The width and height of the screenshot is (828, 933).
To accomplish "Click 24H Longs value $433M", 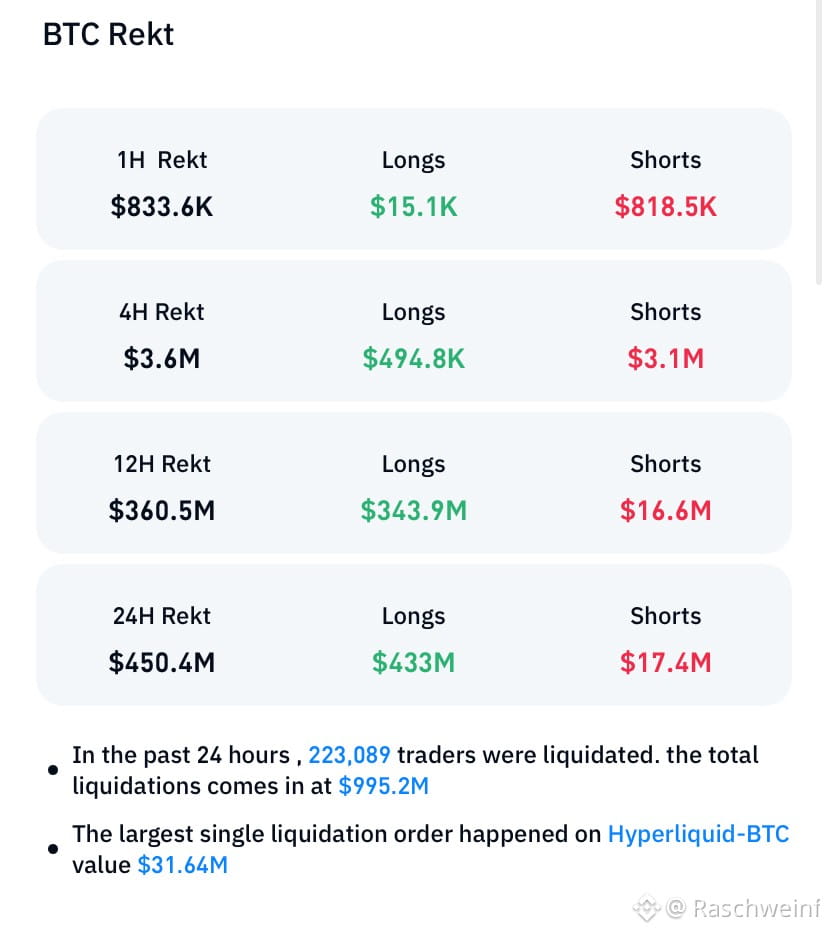I will tap(413, 662).
